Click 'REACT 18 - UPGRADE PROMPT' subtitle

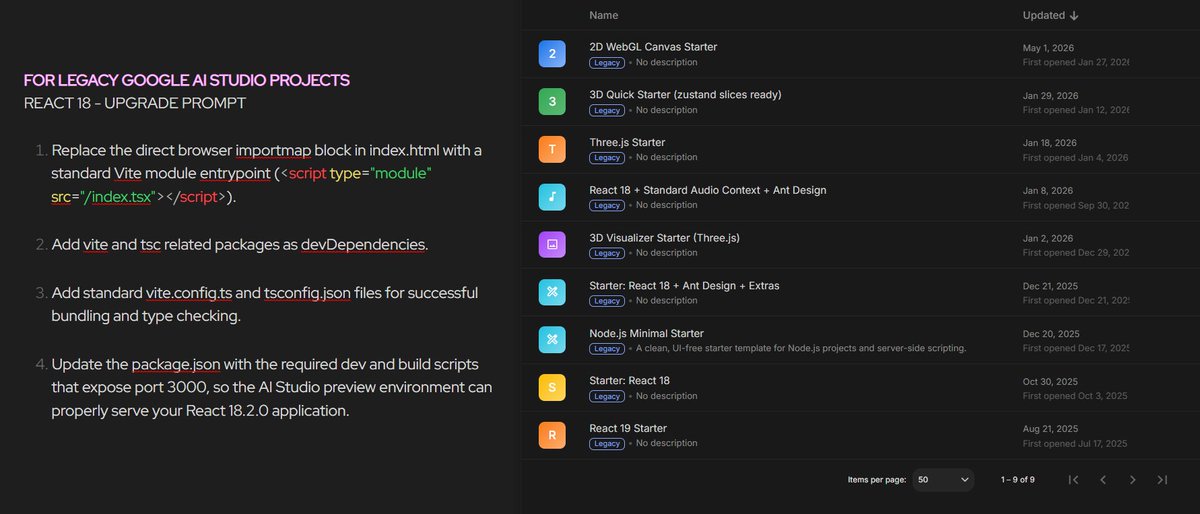[x=135, y=103]
